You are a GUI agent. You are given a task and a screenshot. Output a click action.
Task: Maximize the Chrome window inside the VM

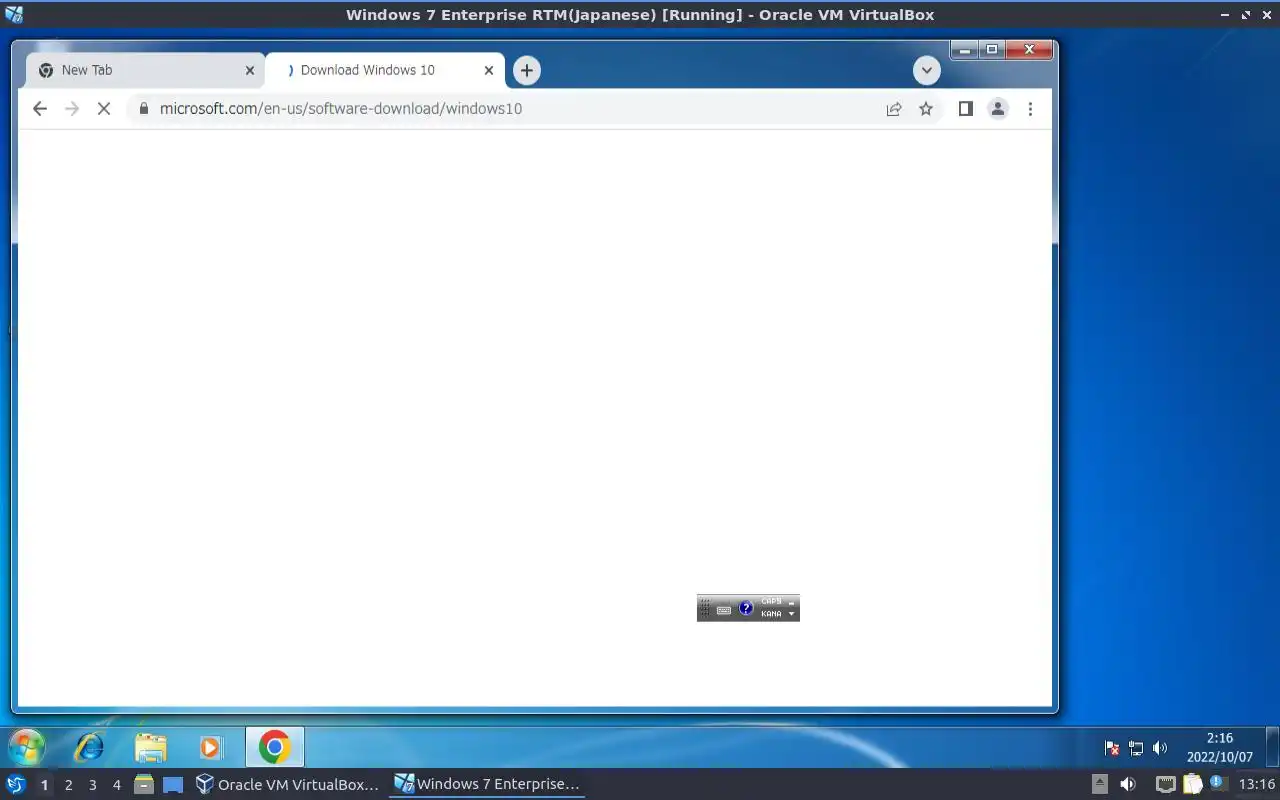click(x=992, y=49)
